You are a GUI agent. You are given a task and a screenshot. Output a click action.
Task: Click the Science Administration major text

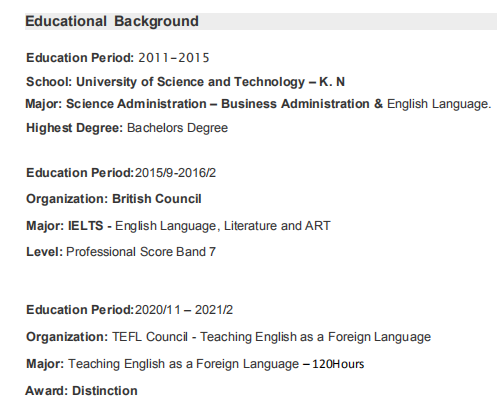[136, 104]
